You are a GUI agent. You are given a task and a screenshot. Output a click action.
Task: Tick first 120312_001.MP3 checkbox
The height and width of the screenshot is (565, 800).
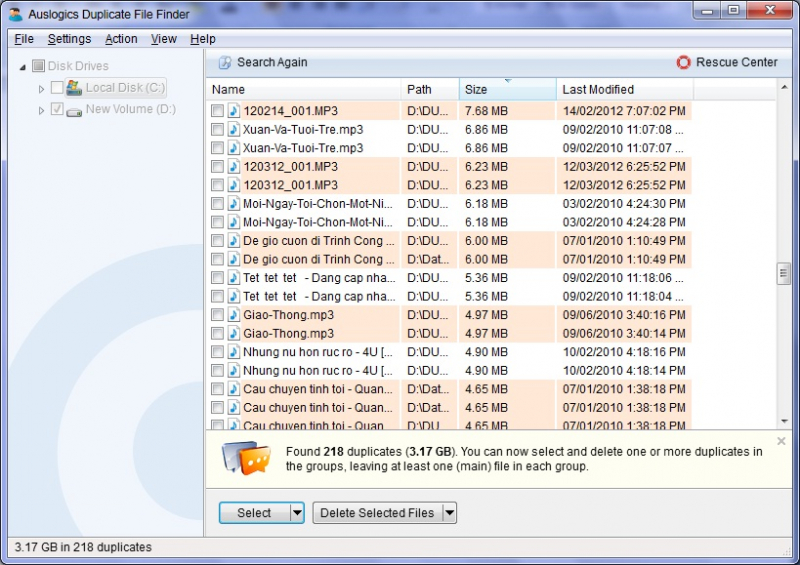[x=217, y=166]
